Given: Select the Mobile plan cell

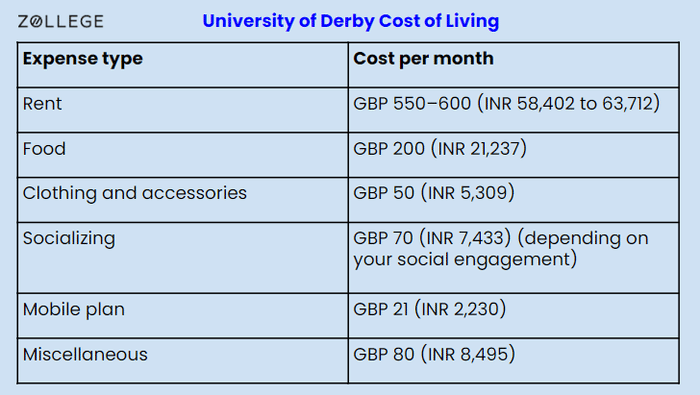Looking at the screenshot, I should (183, 316).
